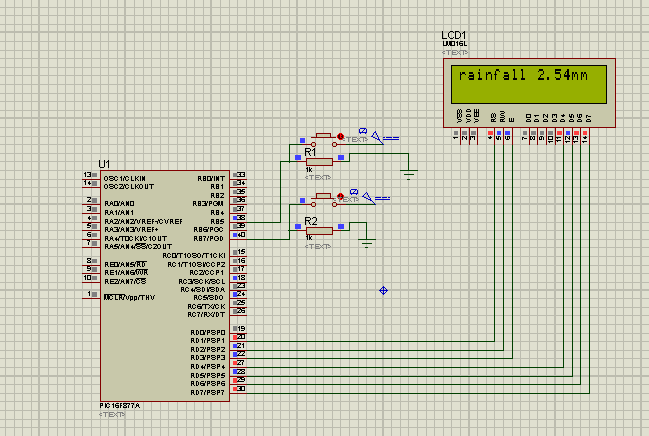Click the RA0/AN0 pin label
Viewport: 649px width, 436px height.
[x=119, y=204]
